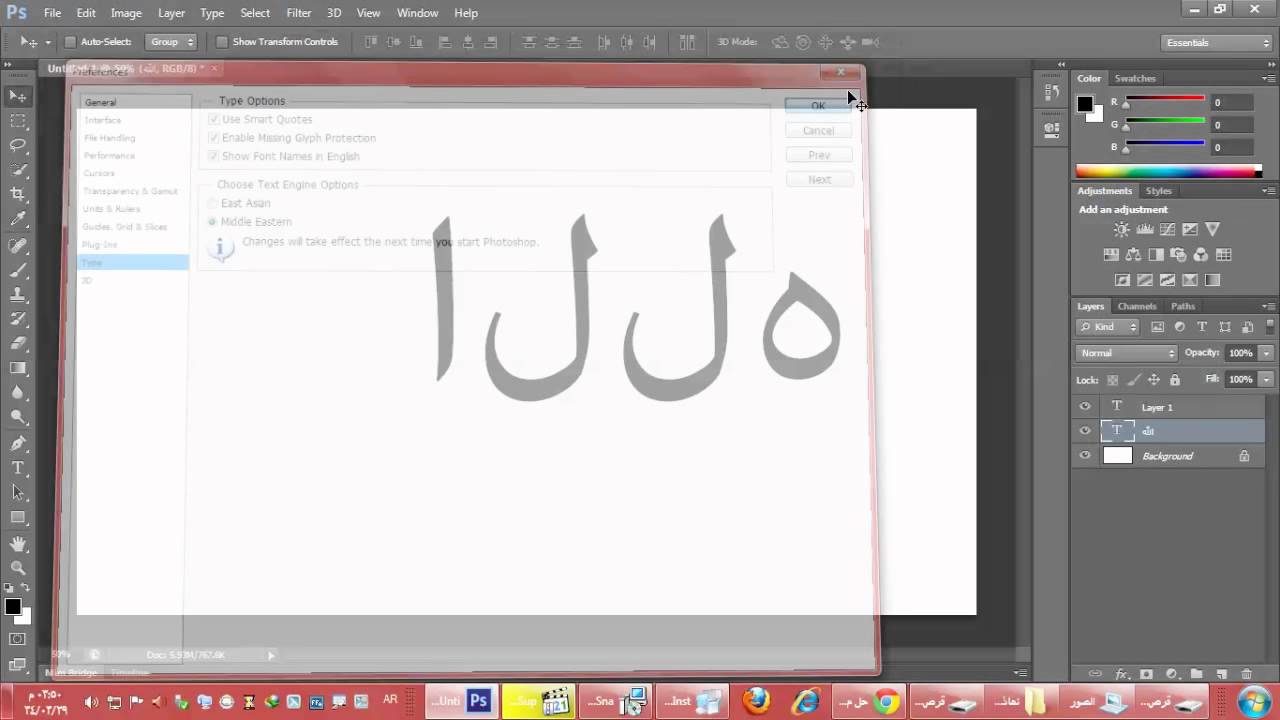Toggle Enable Missing Glyph Protection

tap(213, 138)
